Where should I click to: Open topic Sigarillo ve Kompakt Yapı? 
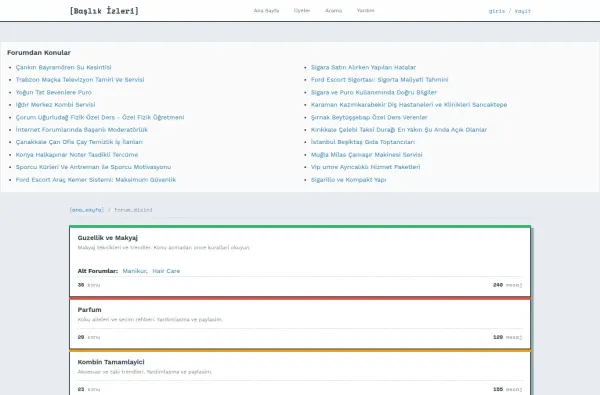pos(349,180)
